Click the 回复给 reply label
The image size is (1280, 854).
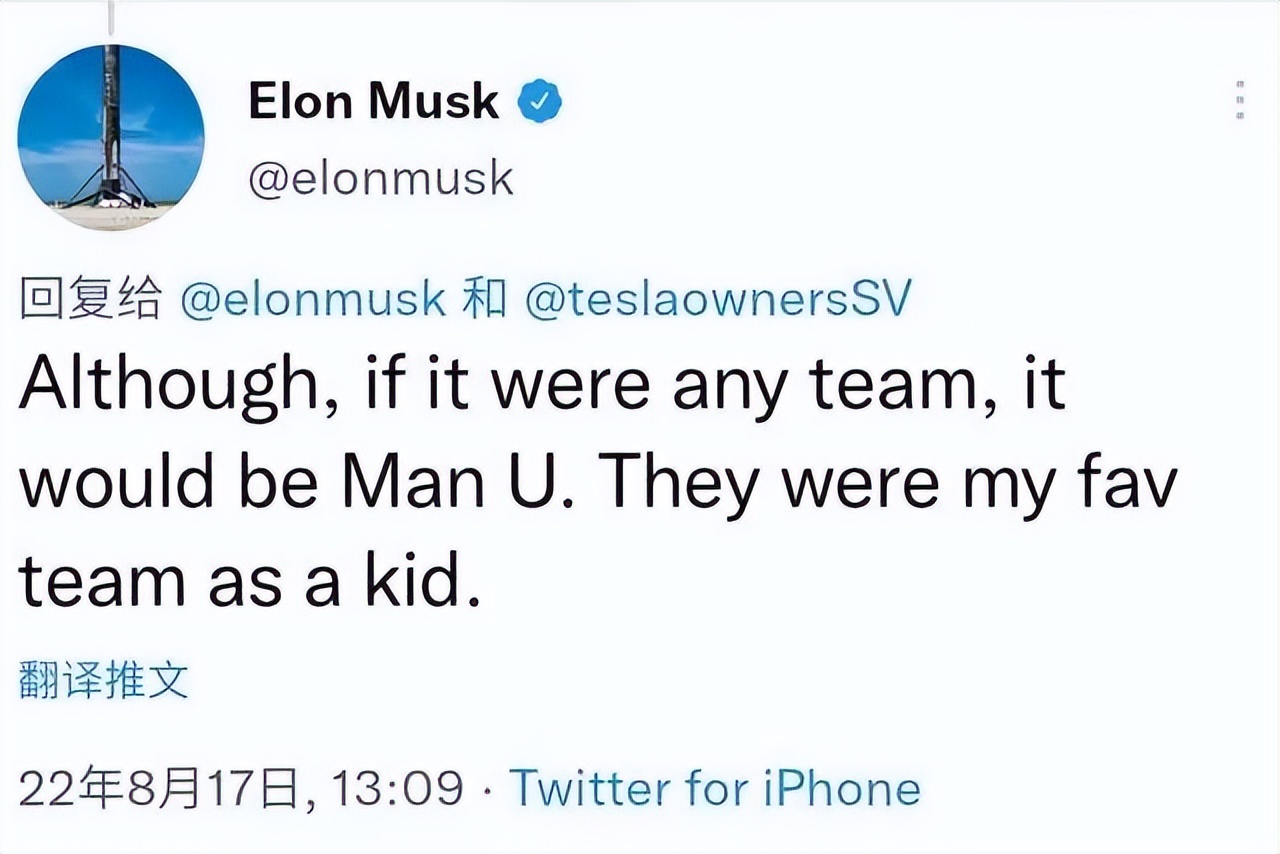90,299
